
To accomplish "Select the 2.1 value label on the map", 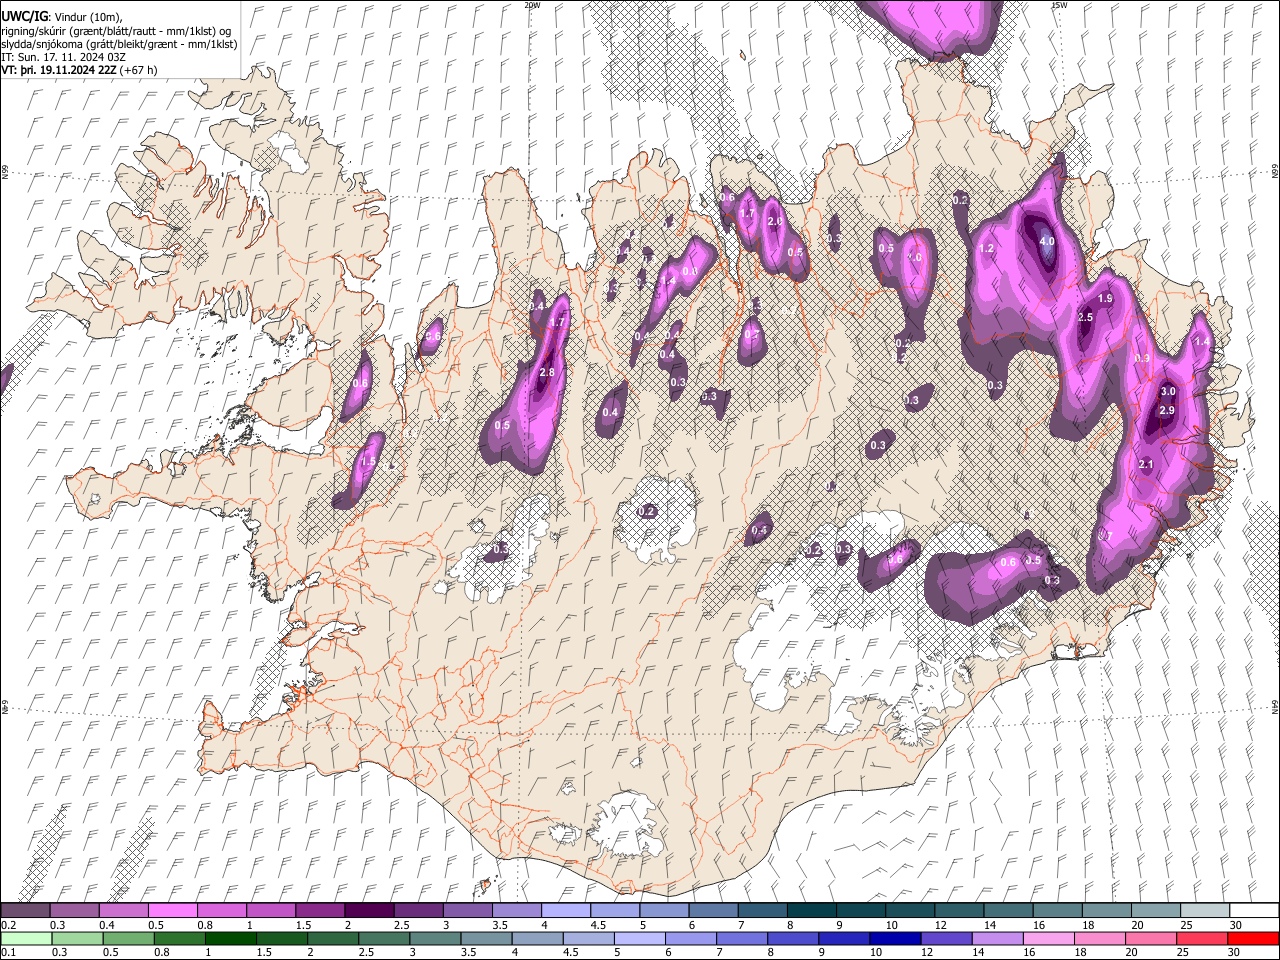I will (1146, 464).
